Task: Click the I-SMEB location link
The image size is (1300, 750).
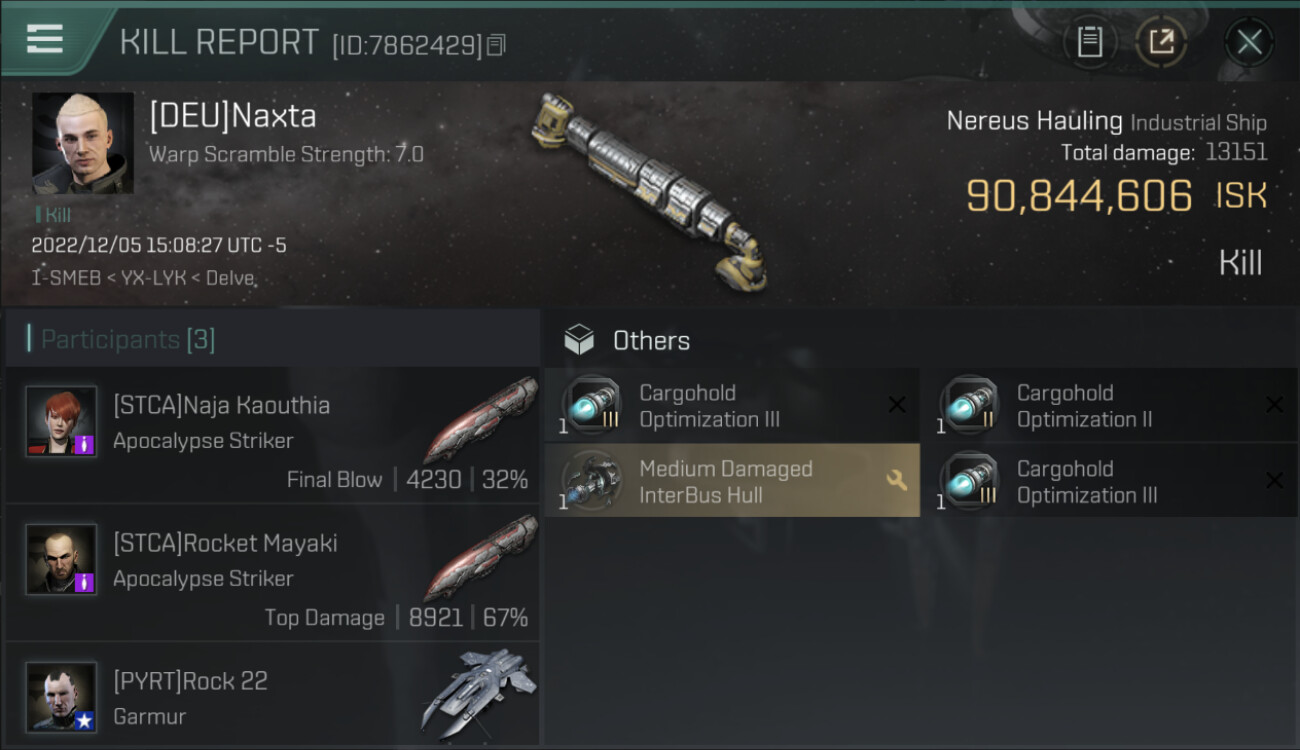Action: pos(65,278)
